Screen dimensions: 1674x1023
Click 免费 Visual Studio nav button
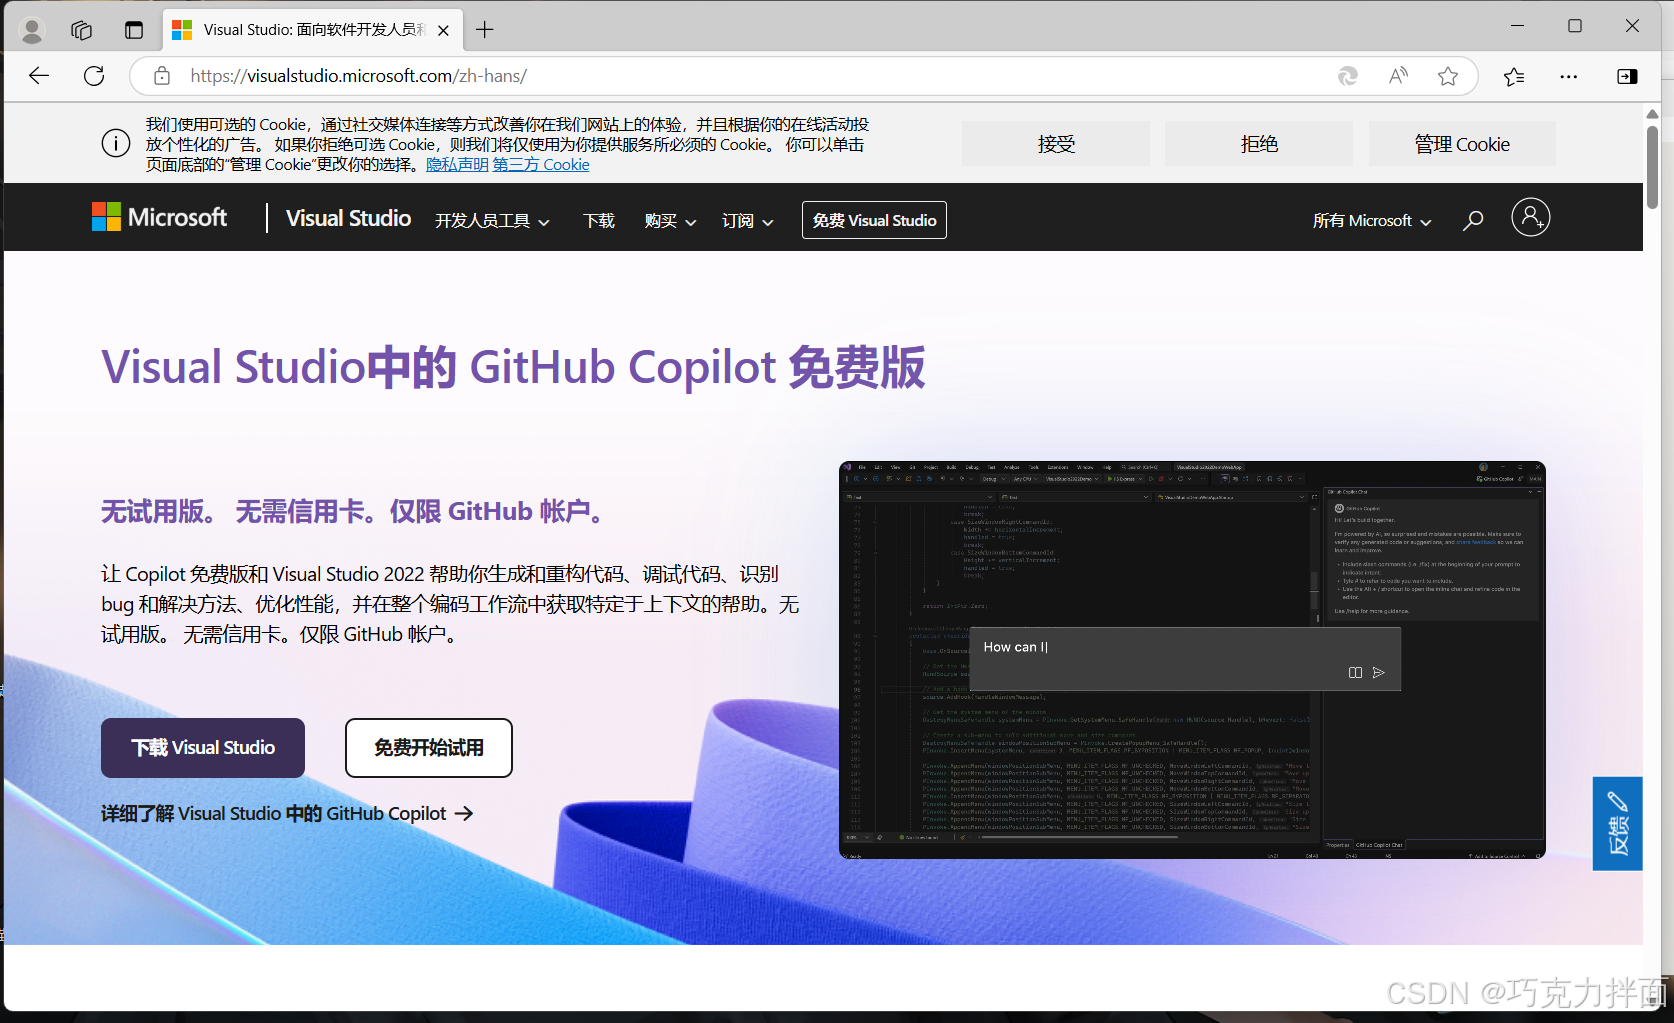[x=874, y=220]
